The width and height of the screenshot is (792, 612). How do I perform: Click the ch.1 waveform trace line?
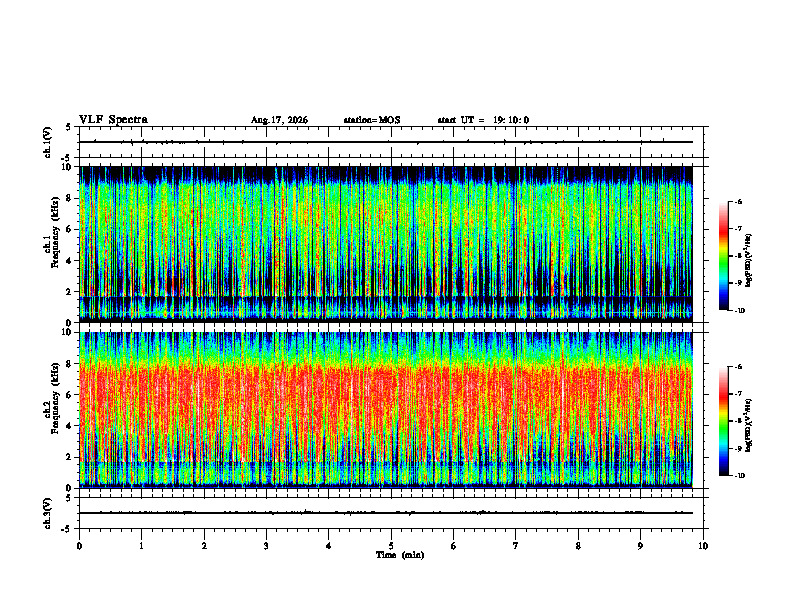(386, 142)
